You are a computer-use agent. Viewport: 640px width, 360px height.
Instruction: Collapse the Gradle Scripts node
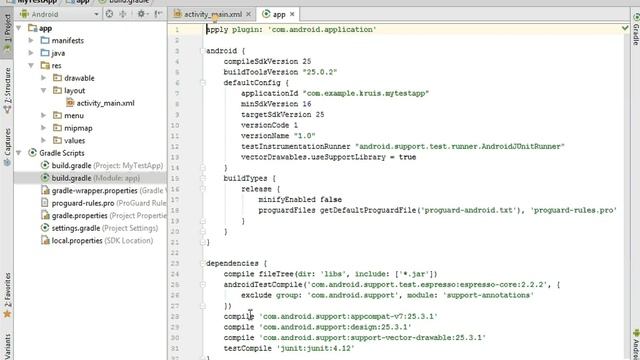[19, 153]
